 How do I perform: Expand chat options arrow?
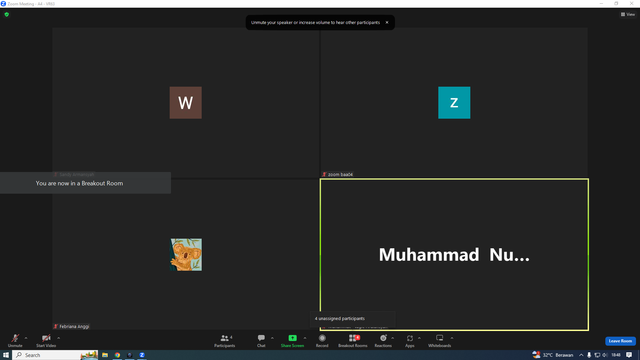pyautogui.click(x=272, y=338)
